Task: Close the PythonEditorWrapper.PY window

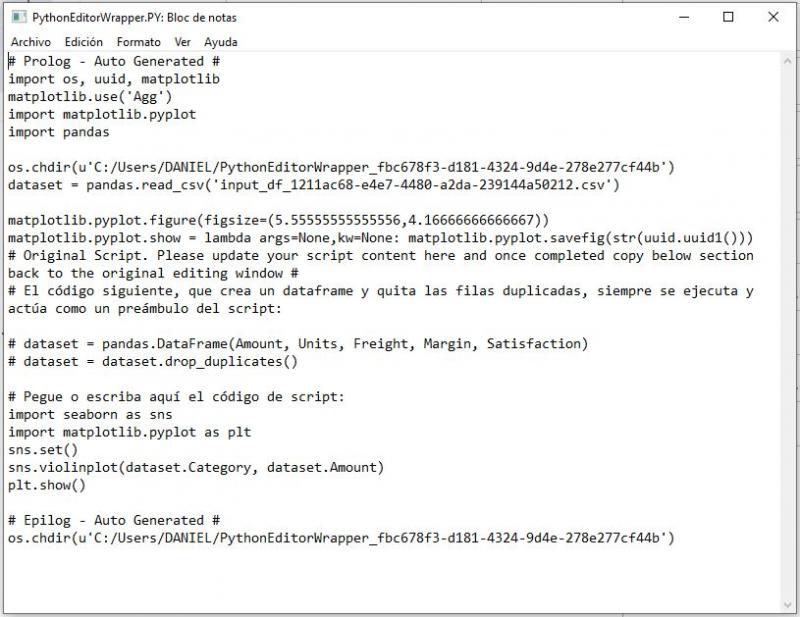Action: pyautogui.click(x=771, y=17)
